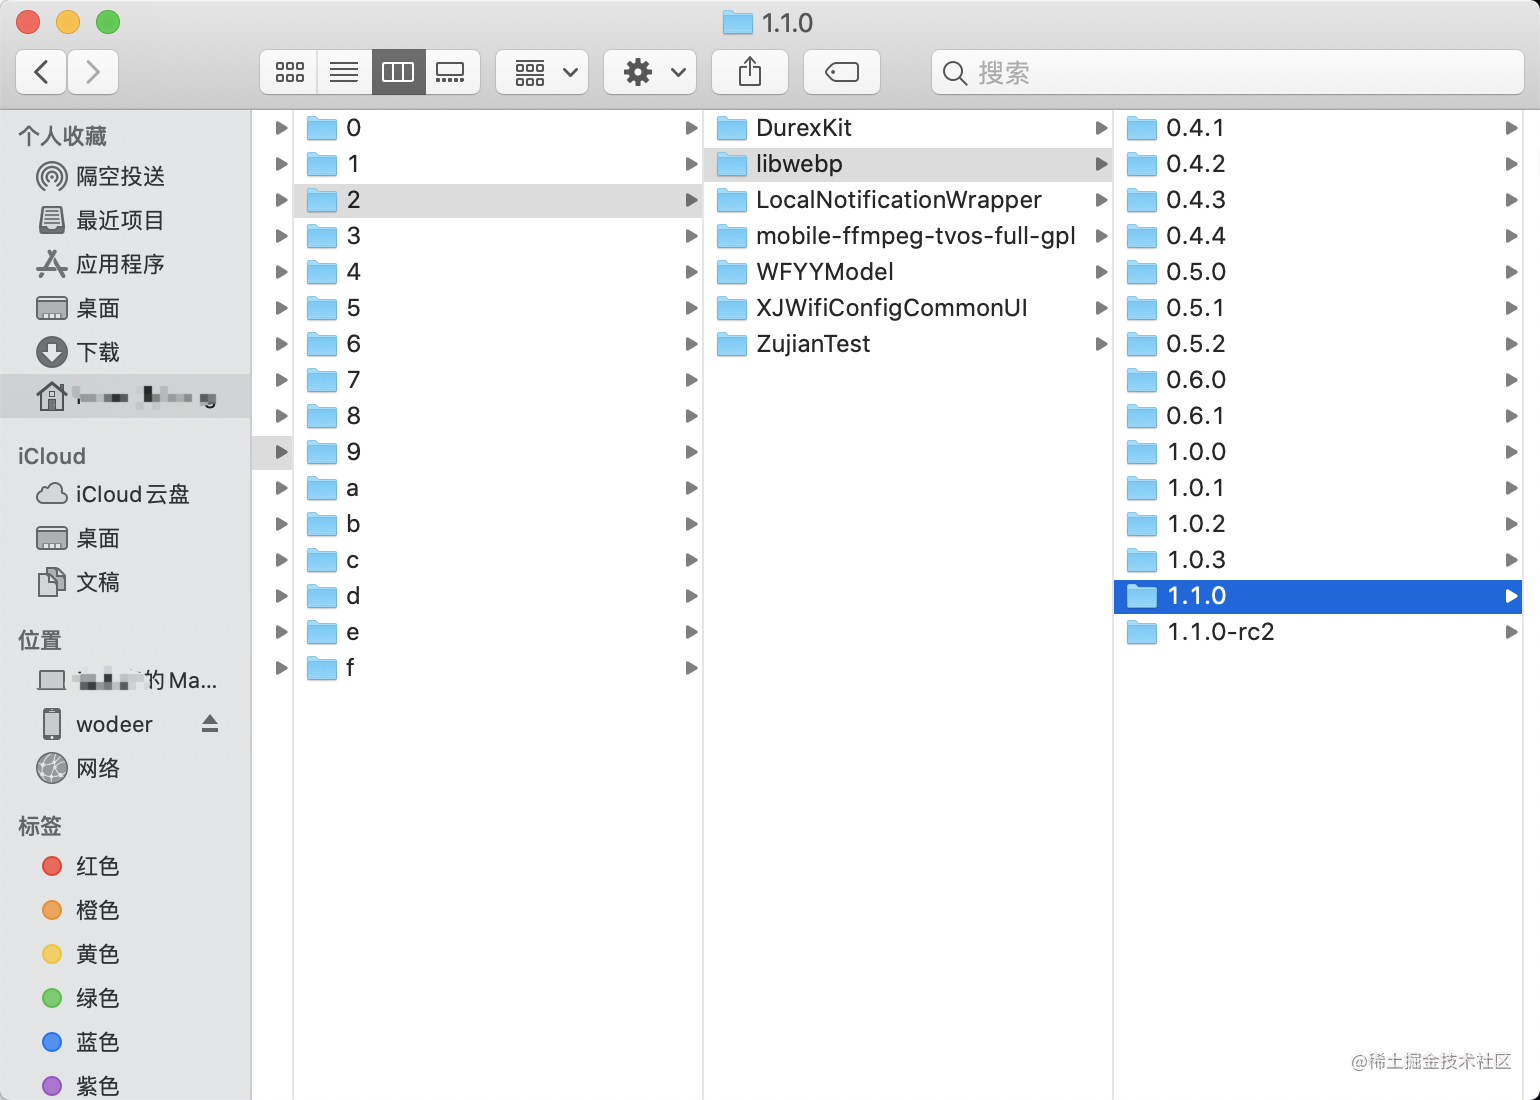Click the red (红色) tag swatch
The height and width of the screenshot is (1100, 1540).
coord(52,866)
